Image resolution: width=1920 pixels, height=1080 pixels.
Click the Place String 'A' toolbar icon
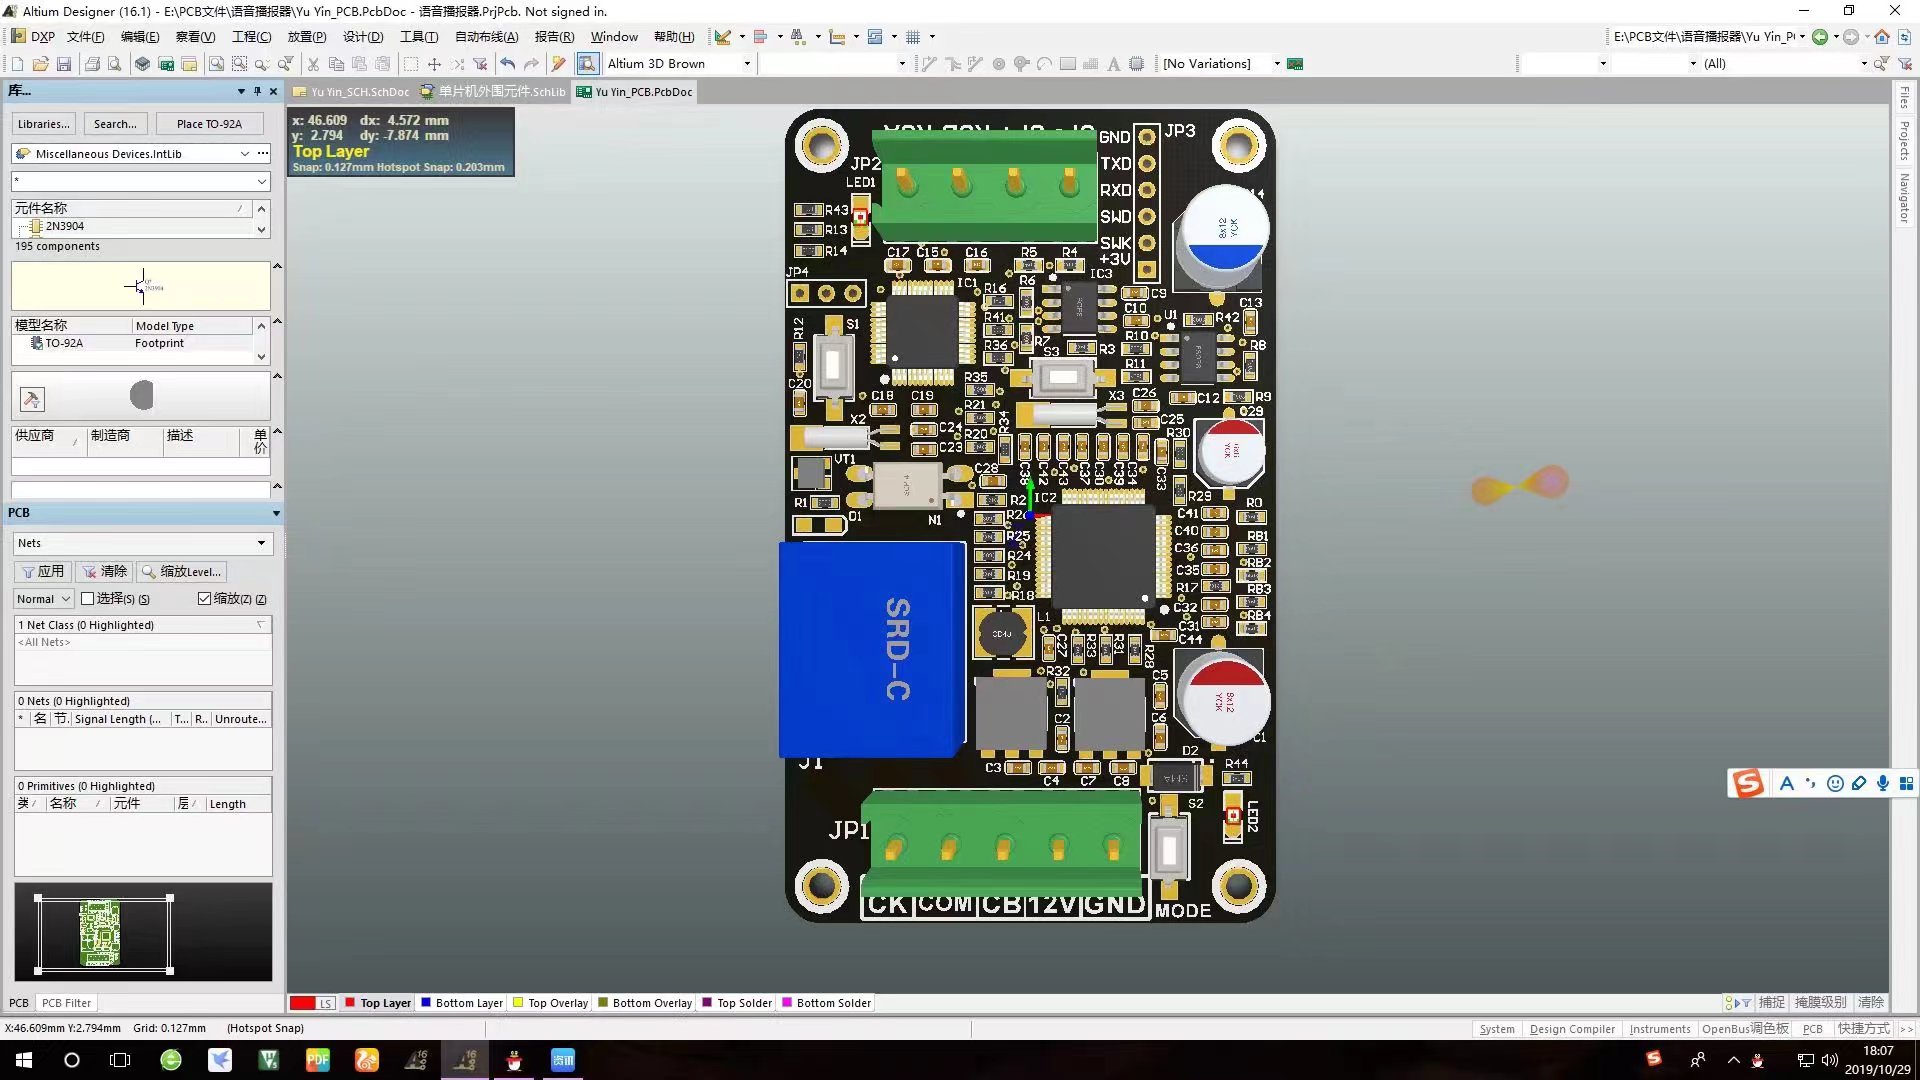coord(1113,64)
